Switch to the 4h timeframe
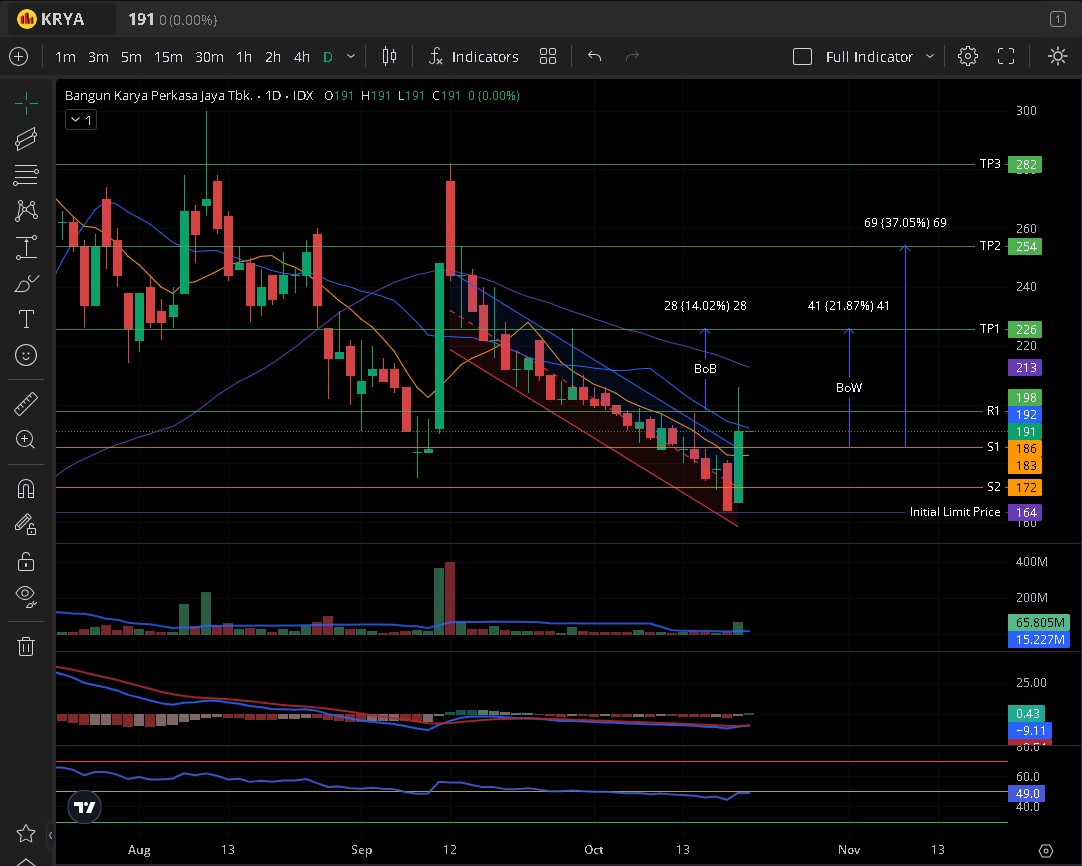Viewport: 1082px width, 866px height. [301, 57]
